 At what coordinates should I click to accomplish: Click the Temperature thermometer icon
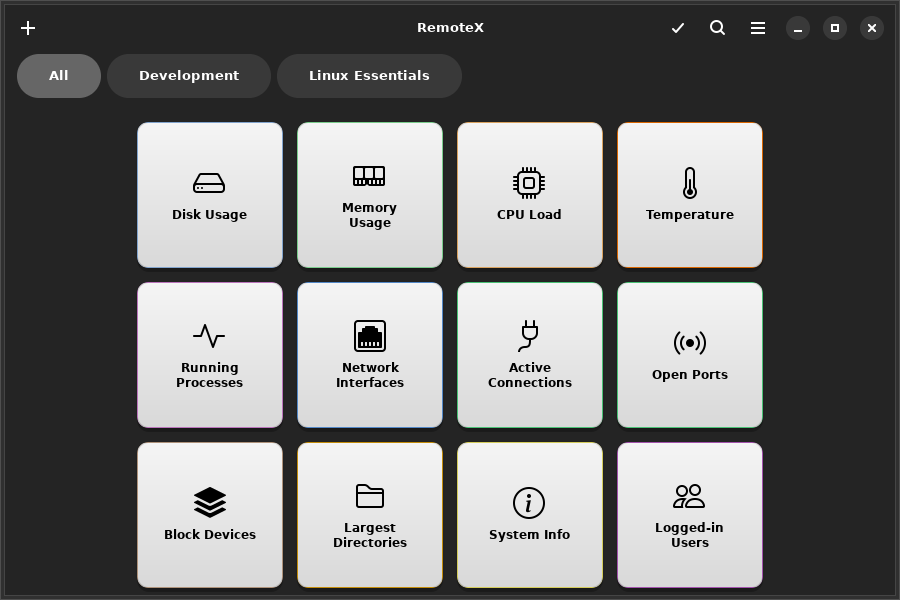coord(689,183)
